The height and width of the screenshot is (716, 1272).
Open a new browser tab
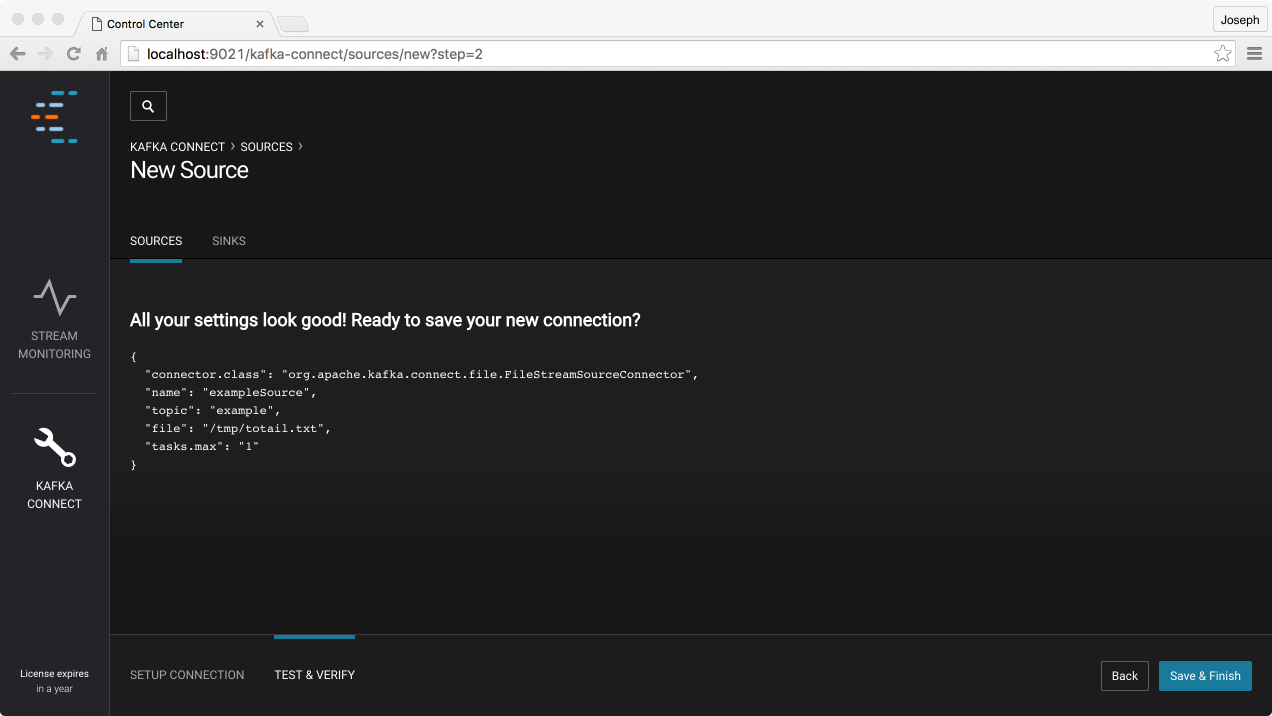[292, 24]
